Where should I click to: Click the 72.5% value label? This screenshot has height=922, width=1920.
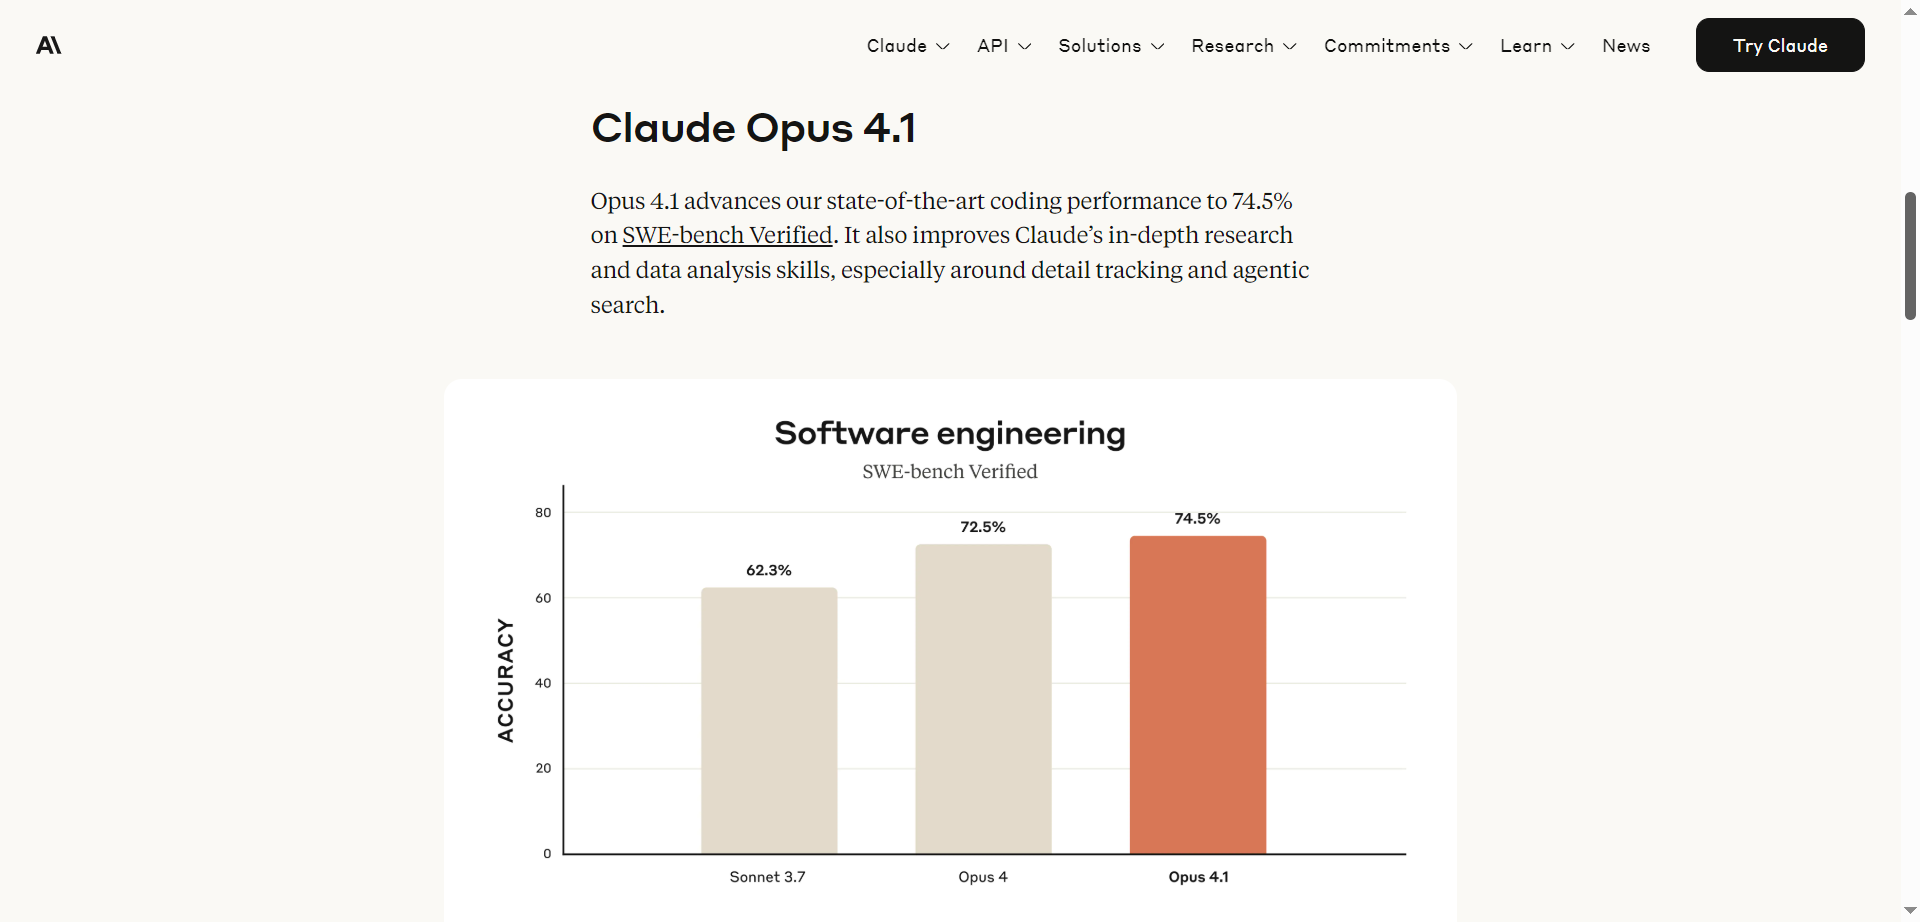click(x=983, y=527)
